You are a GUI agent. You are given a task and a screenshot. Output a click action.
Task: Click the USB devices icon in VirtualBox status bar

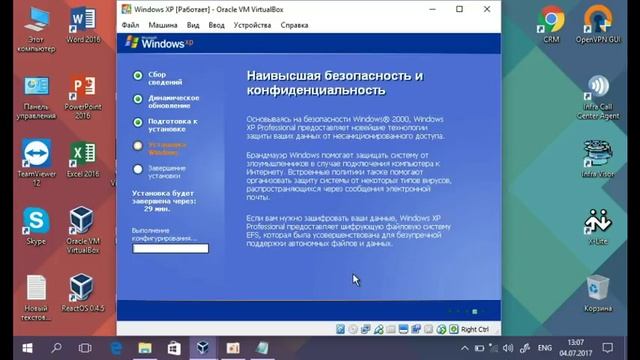[x=378, y=329]
